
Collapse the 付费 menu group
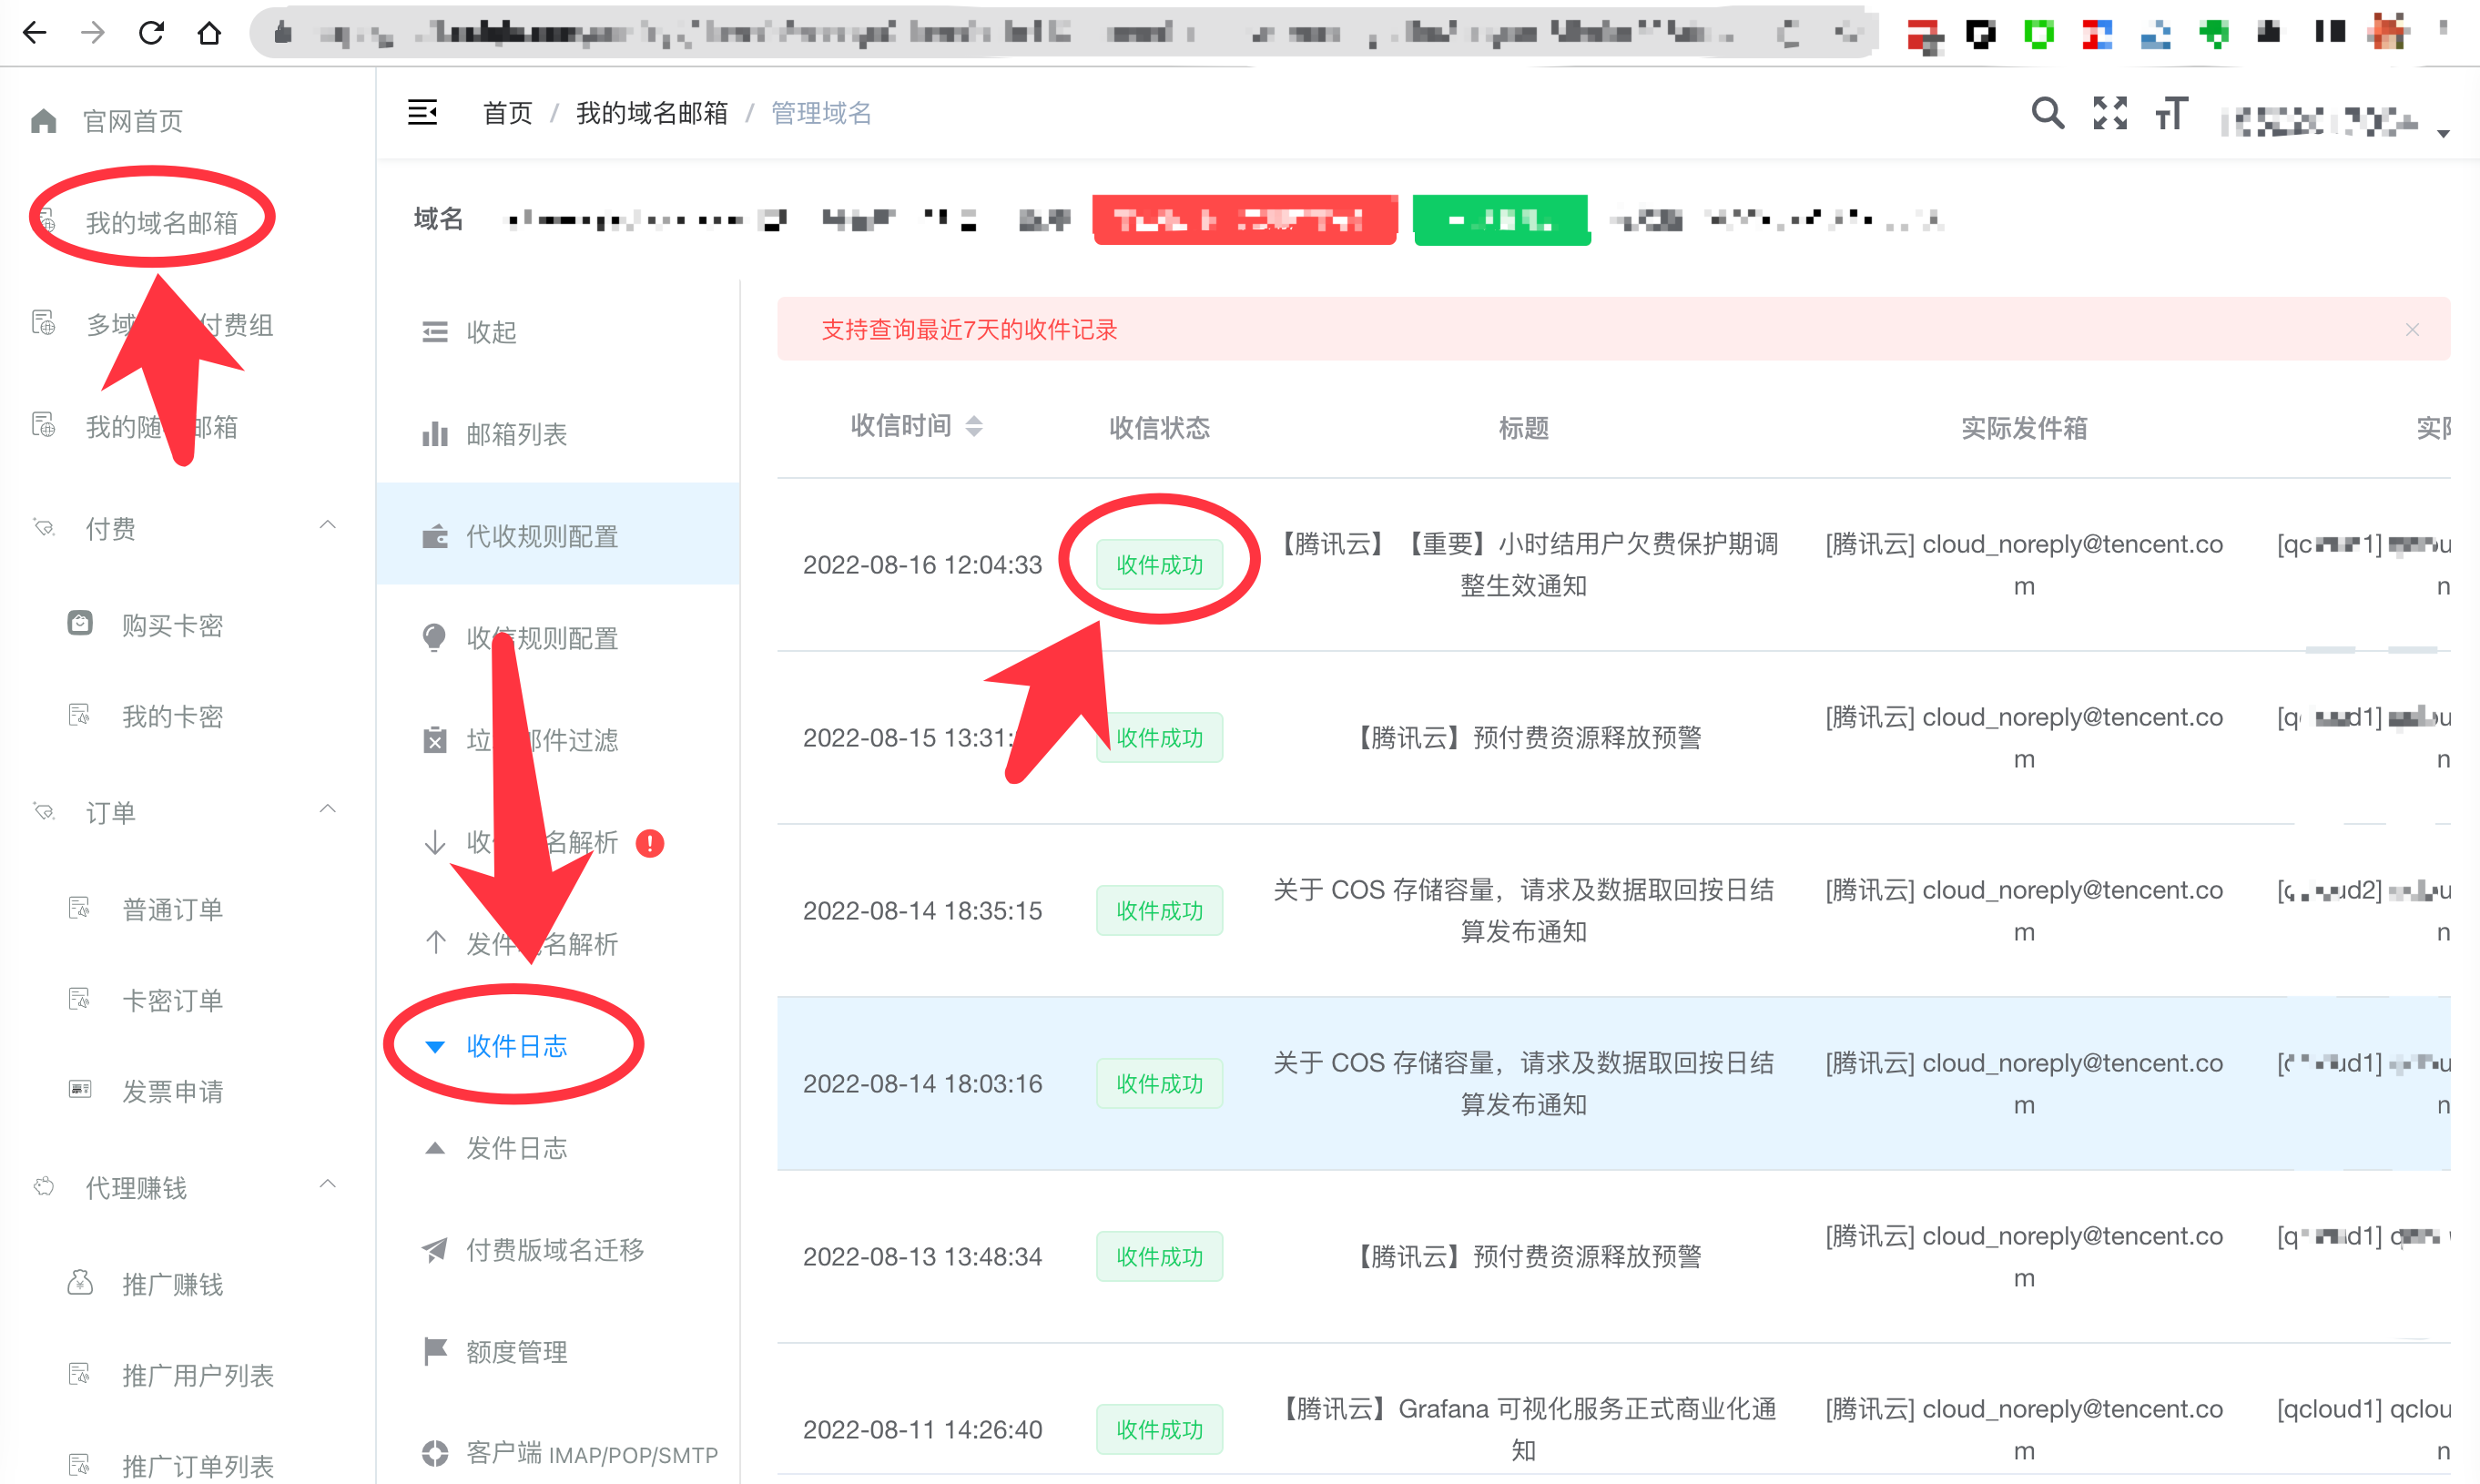click(327, 524)
